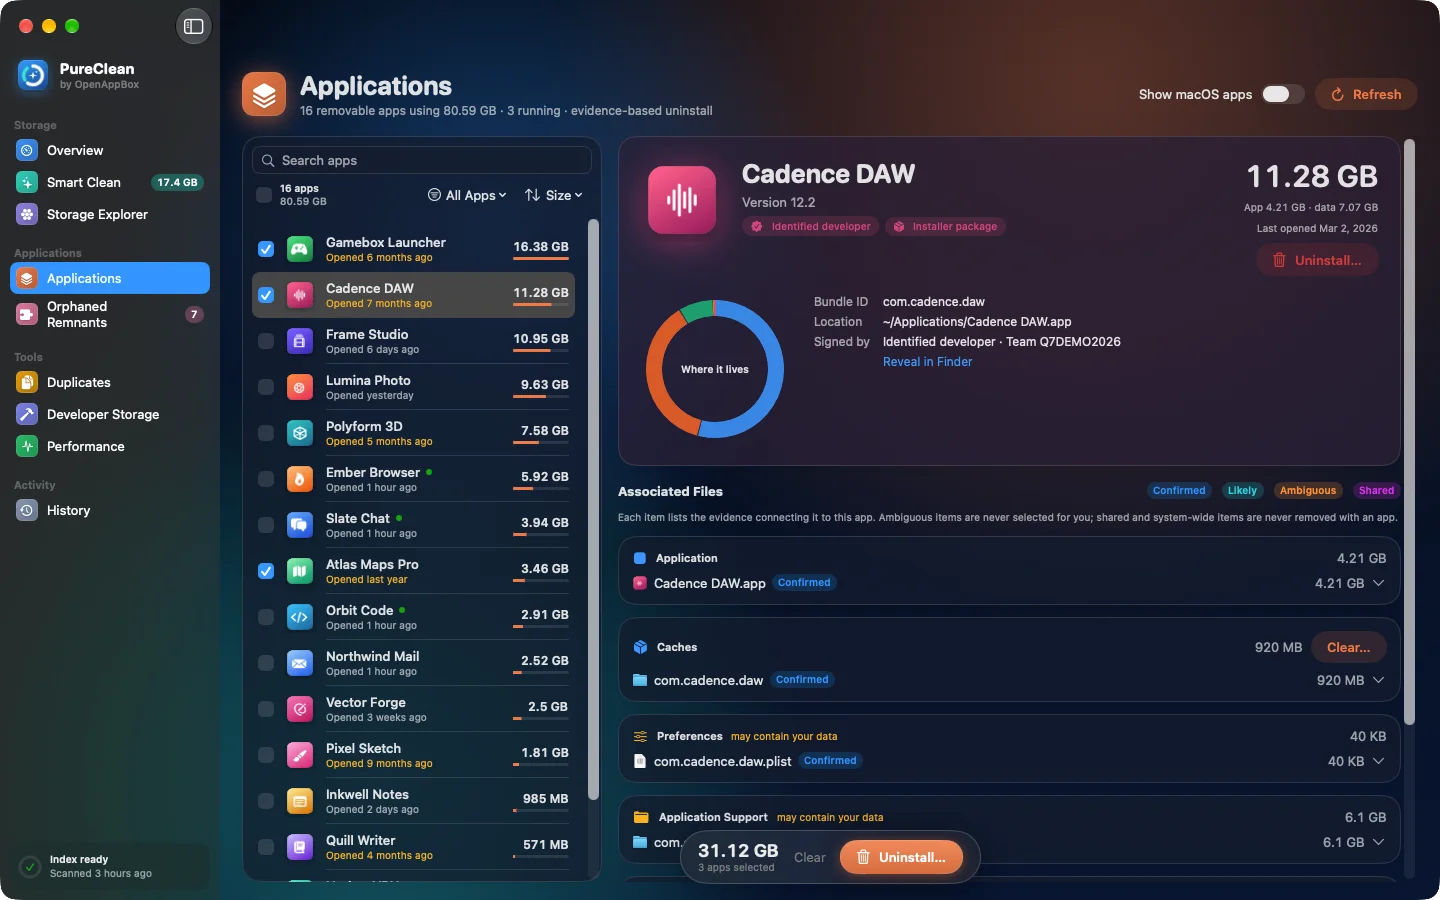Click the Where it lives donut chart
Screen dimensions: 1440x900
[x=715, y=369]
